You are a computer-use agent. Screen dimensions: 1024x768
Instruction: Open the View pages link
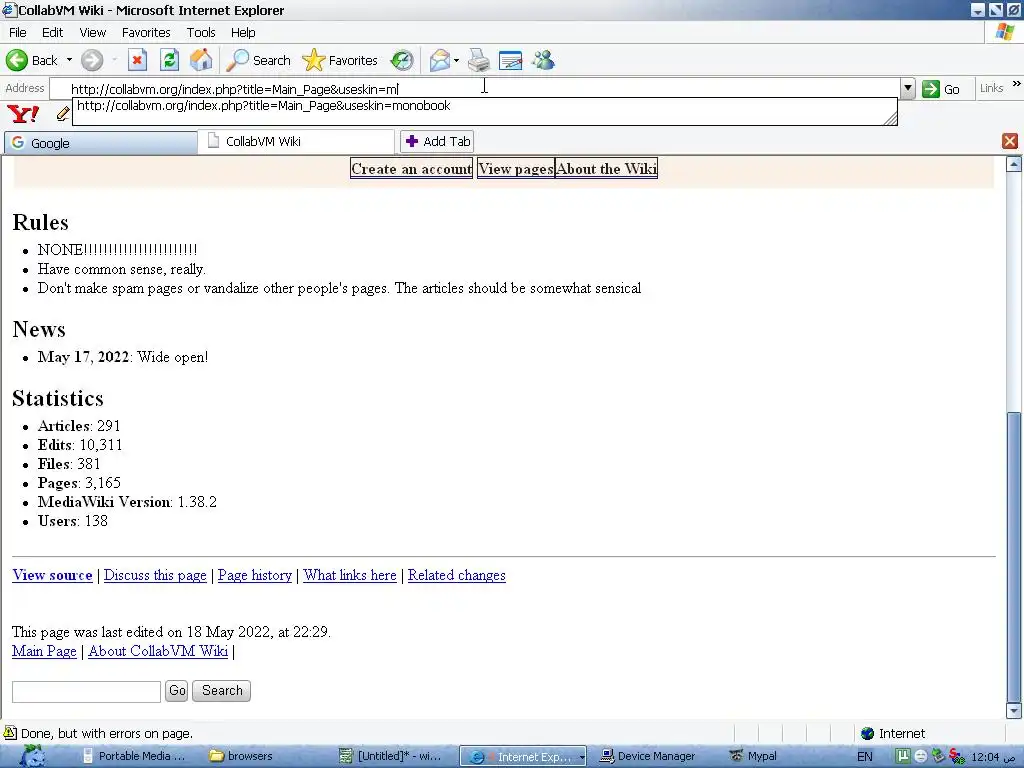(516, 168)
